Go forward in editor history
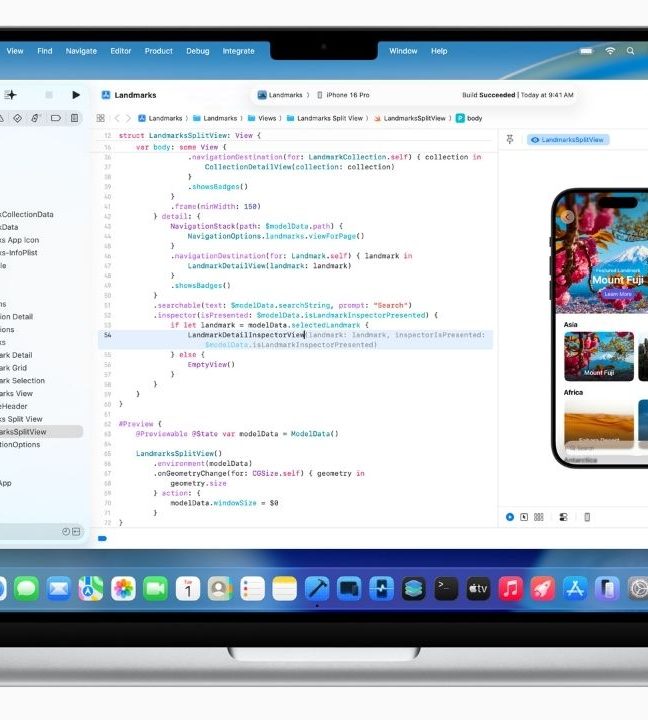 pyautogui.click(x=128, y=118)
